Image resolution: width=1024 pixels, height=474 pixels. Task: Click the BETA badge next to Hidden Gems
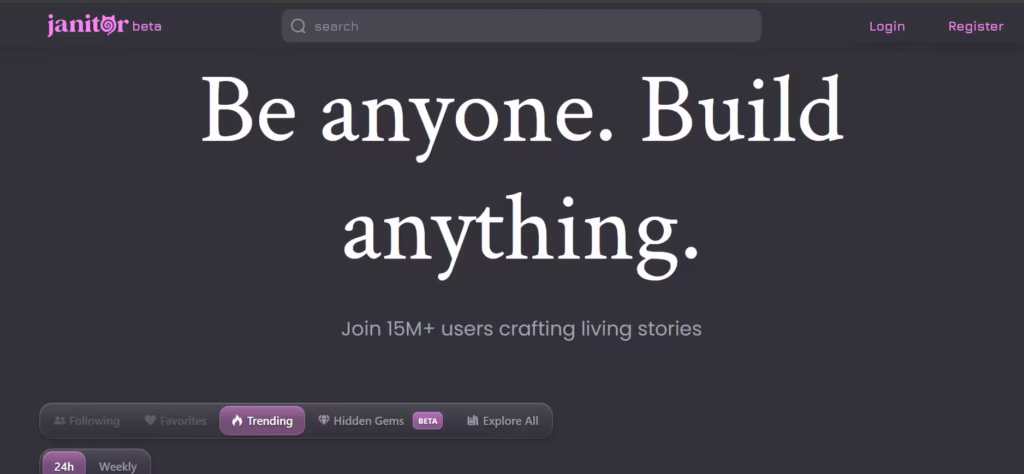(x=427, y=421)
